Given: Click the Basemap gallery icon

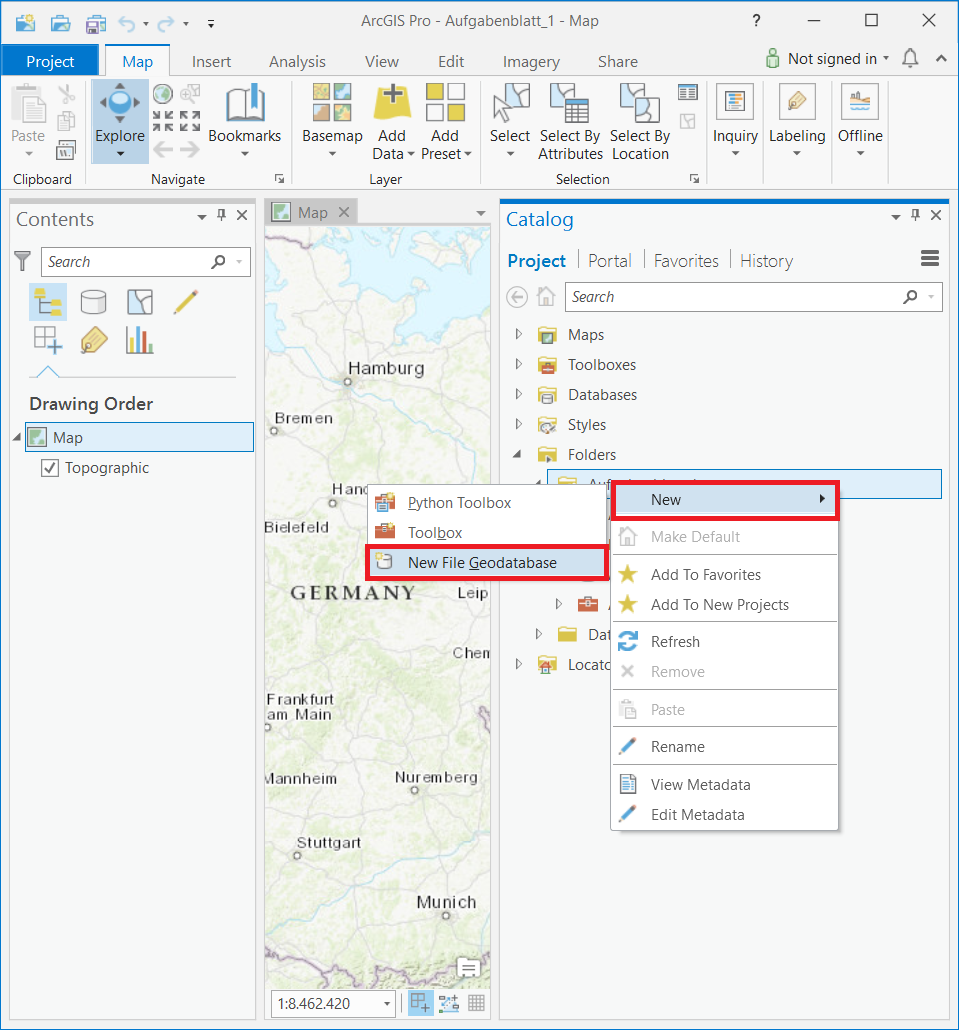Looking at the screenshot, I should click(x=332, y=104).
